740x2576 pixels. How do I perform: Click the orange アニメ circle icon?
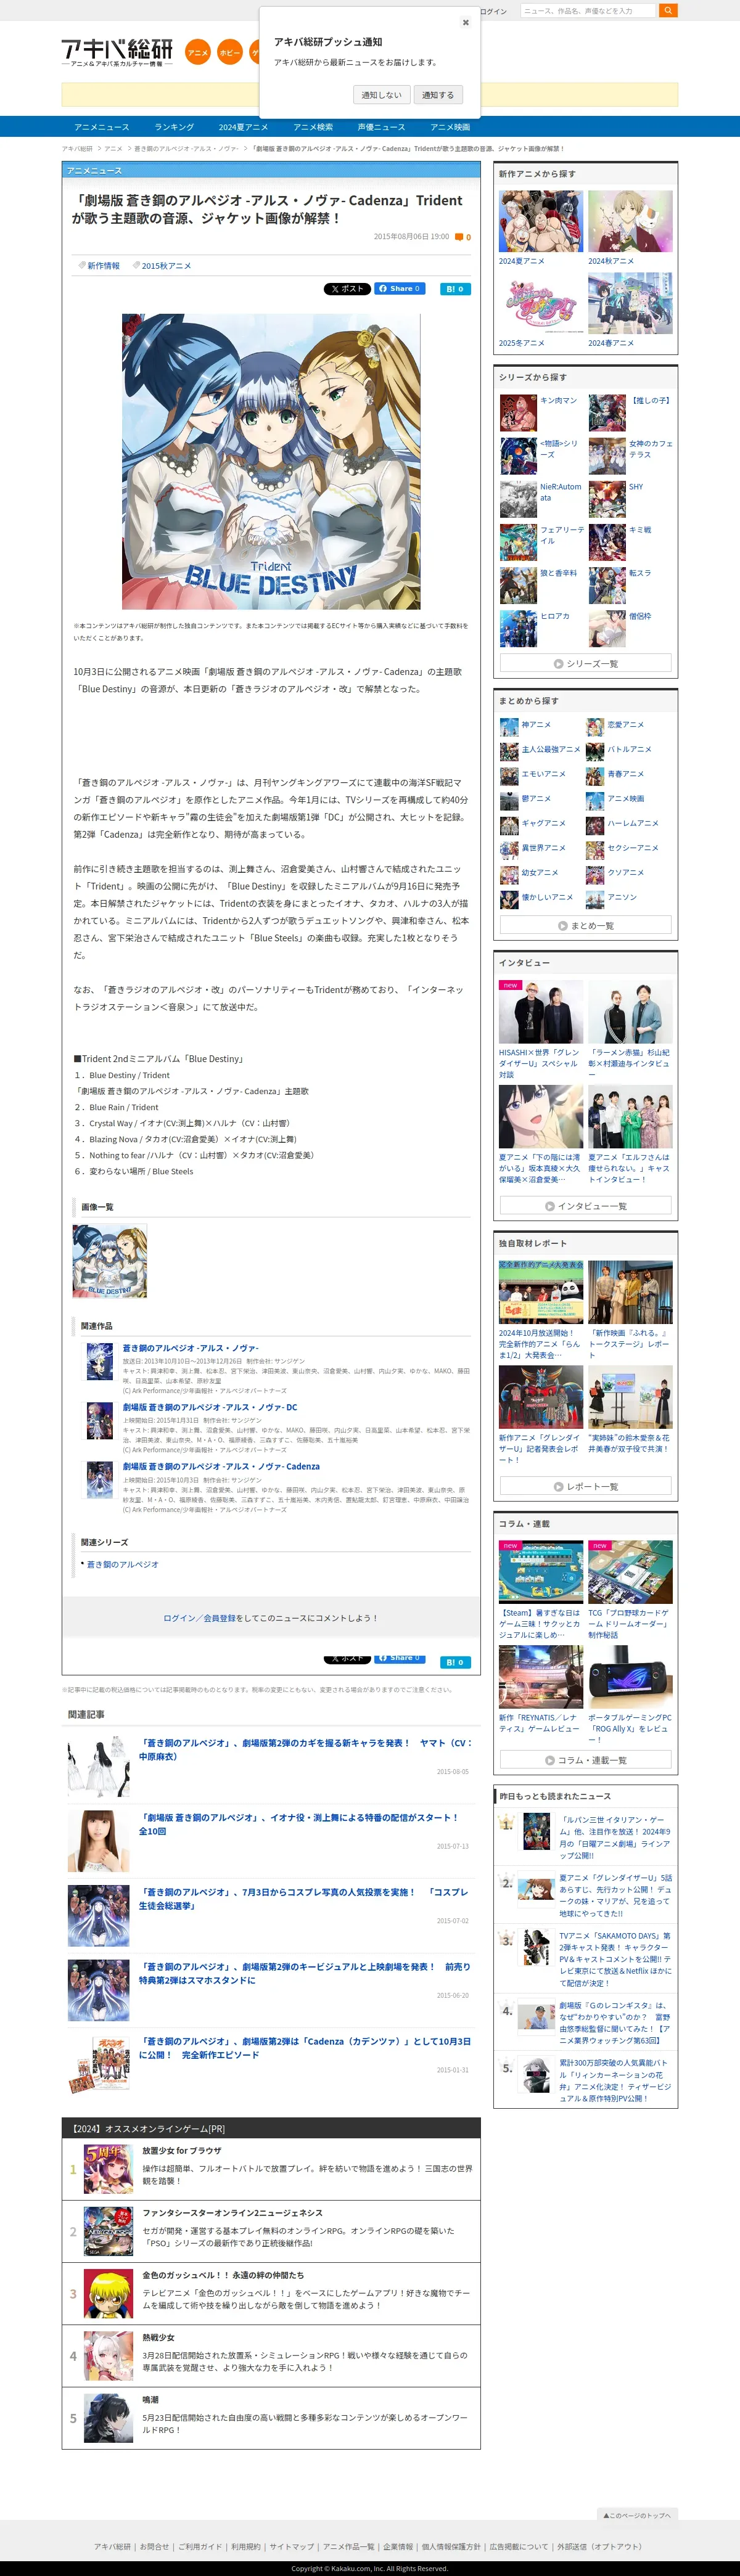click(x=198, y=52)
